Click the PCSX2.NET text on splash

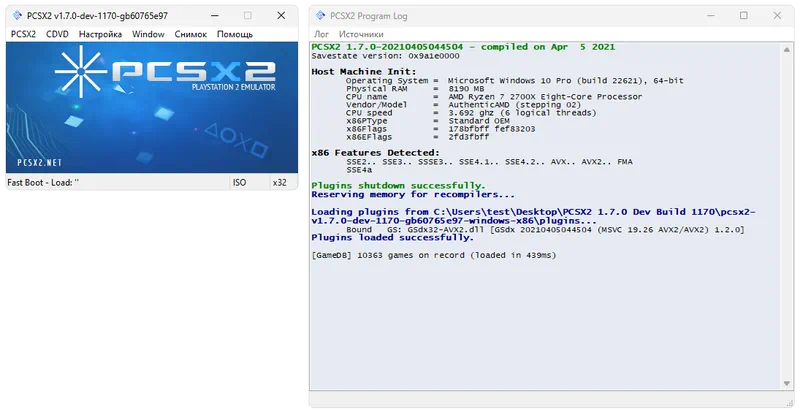[x=39, y=163]
